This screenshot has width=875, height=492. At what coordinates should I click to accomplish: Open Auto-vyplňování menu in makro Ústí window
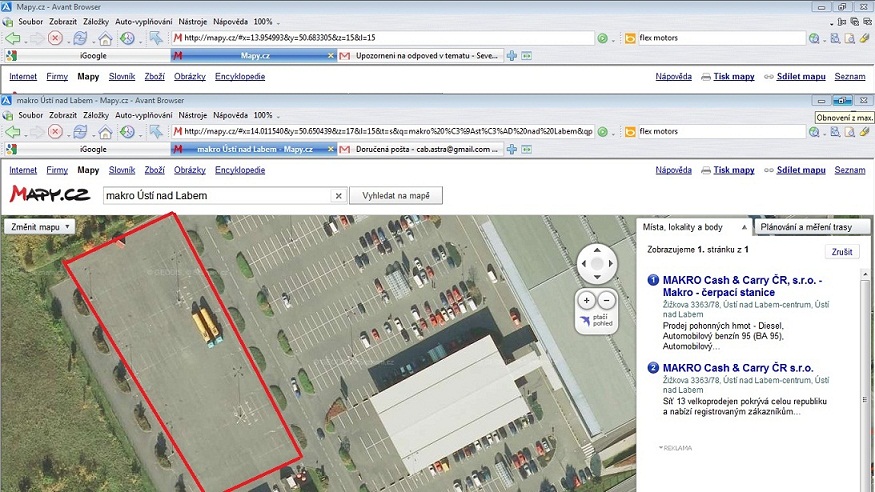click(x=143, y=115)
